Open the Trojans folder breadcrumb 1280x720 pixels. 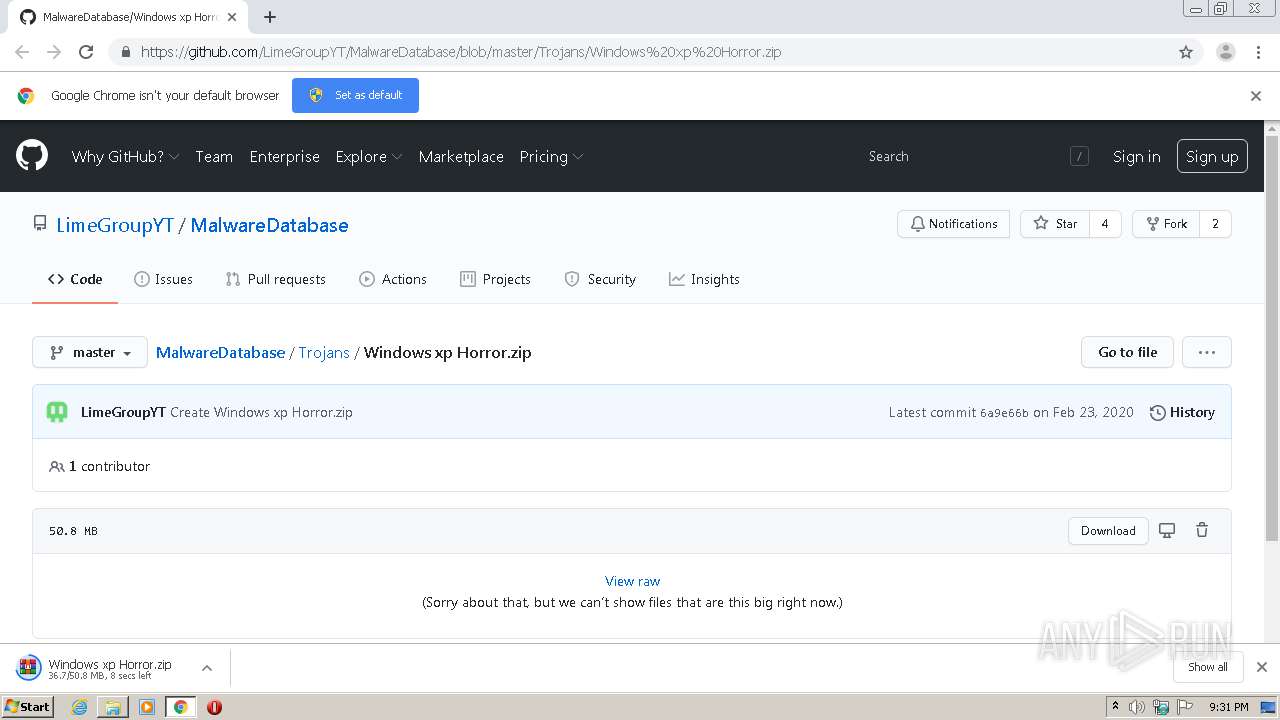(324, 352)
